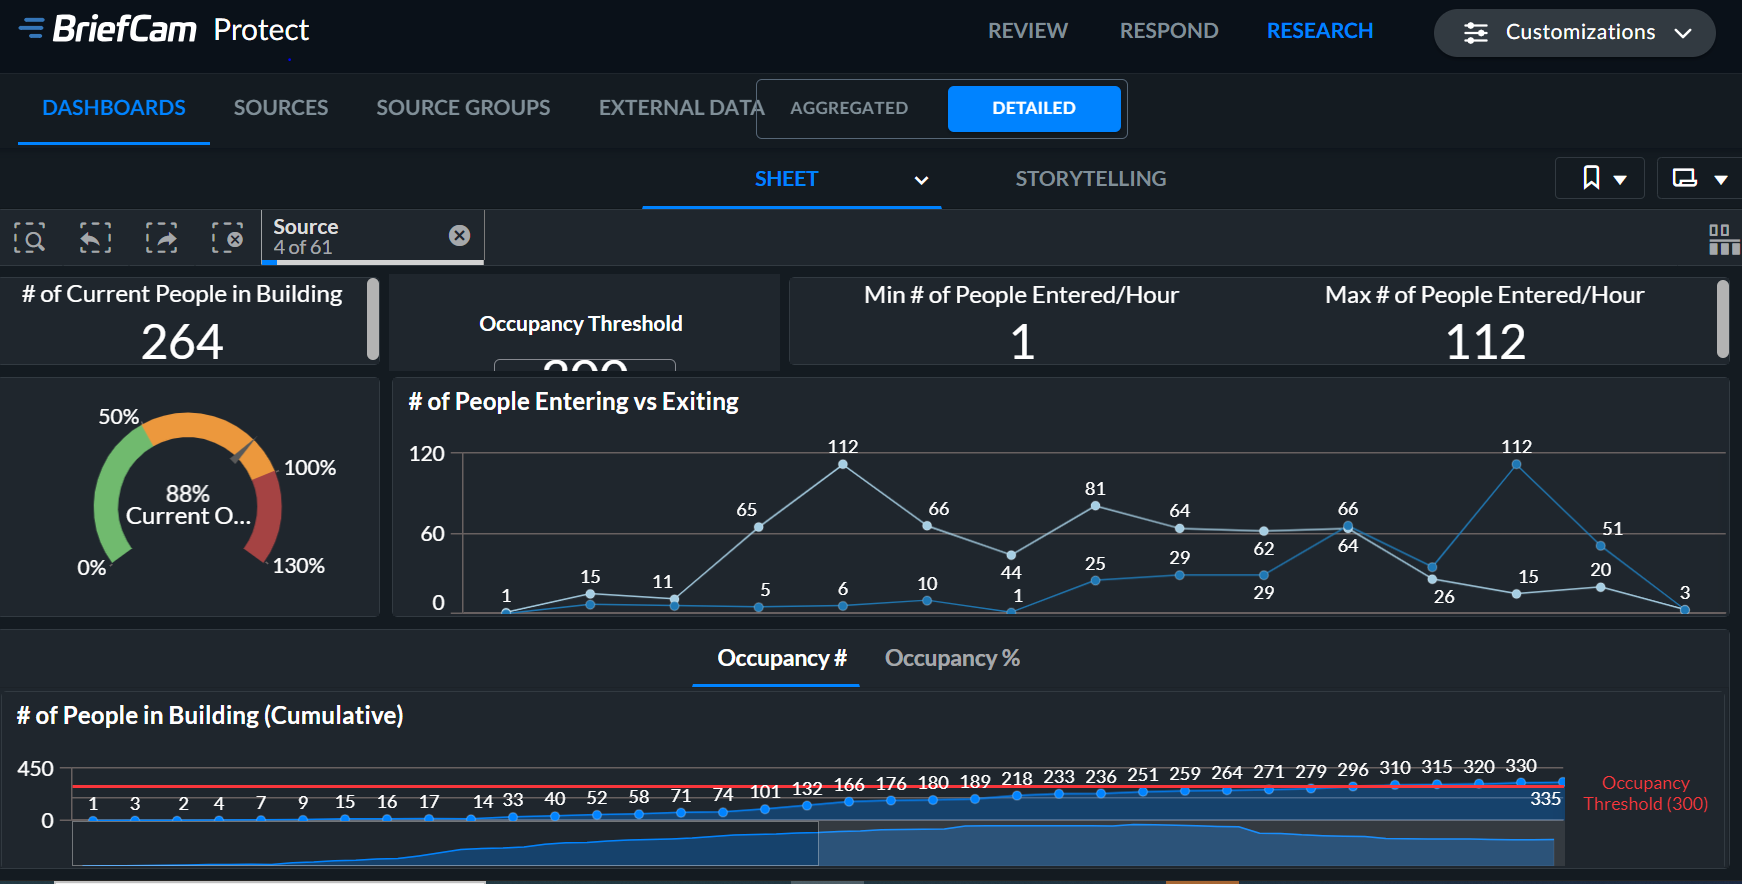
Task: Expand the Sheet dropdown chevron
Action: click(x=921, y=180)
